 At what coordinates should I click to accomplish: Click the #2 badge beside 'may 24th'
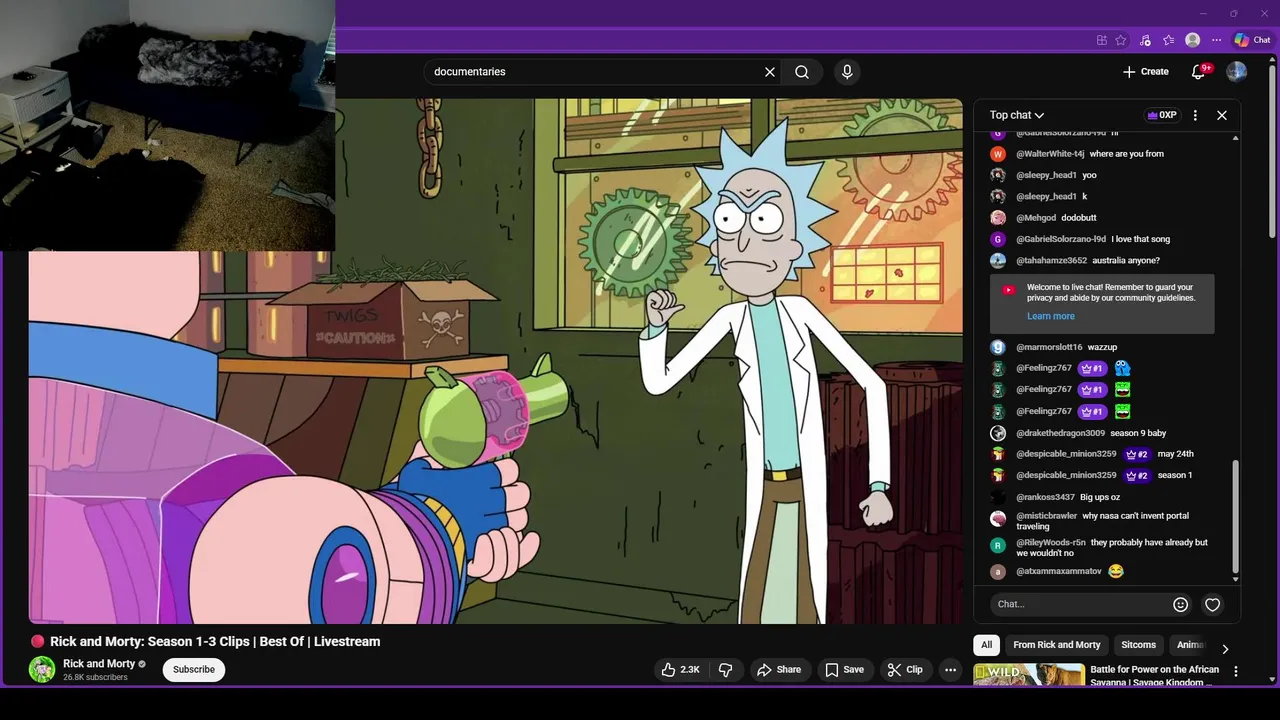coord(1137,454)
